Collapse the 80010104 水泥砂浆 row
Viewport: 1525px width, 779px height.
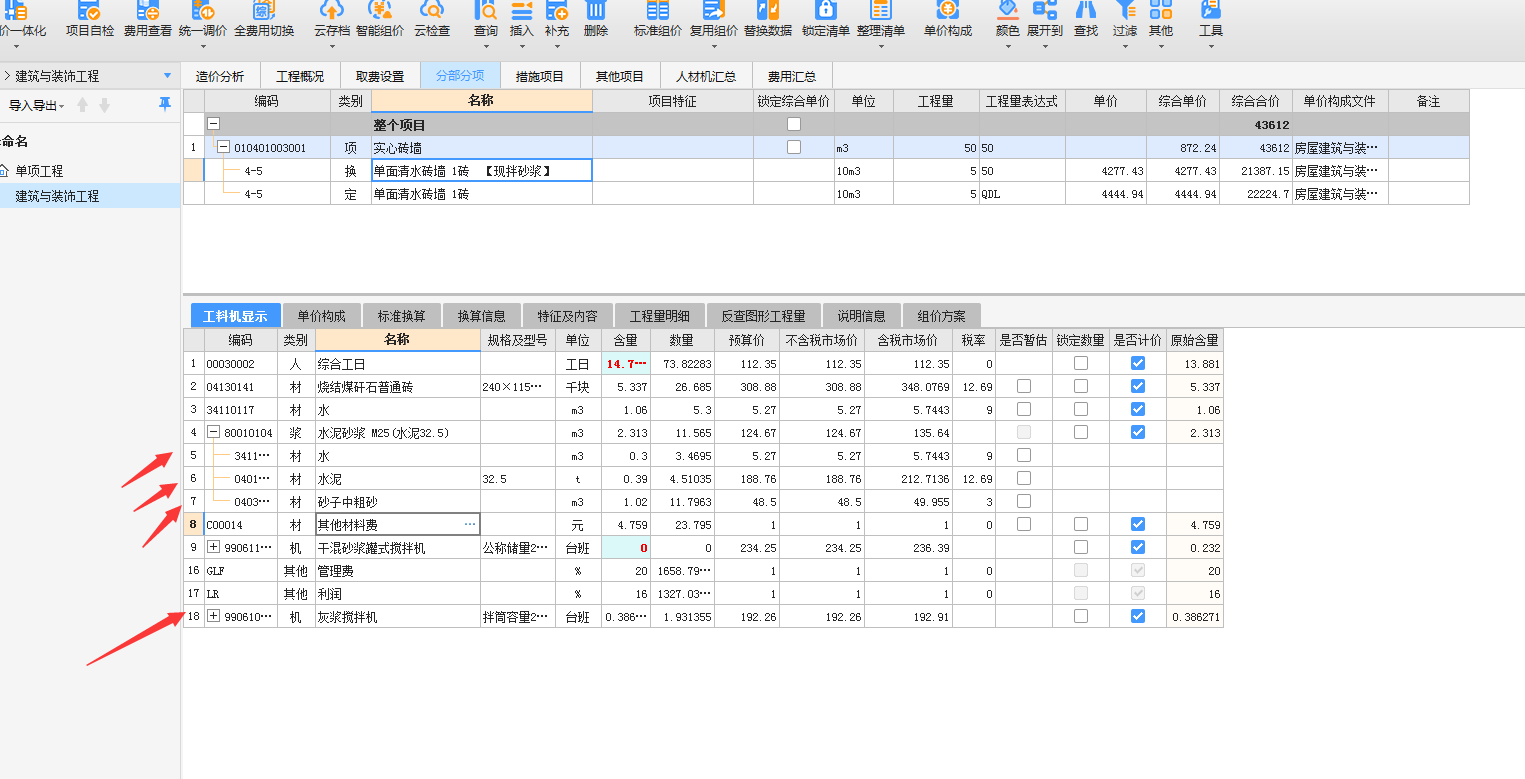213,432
